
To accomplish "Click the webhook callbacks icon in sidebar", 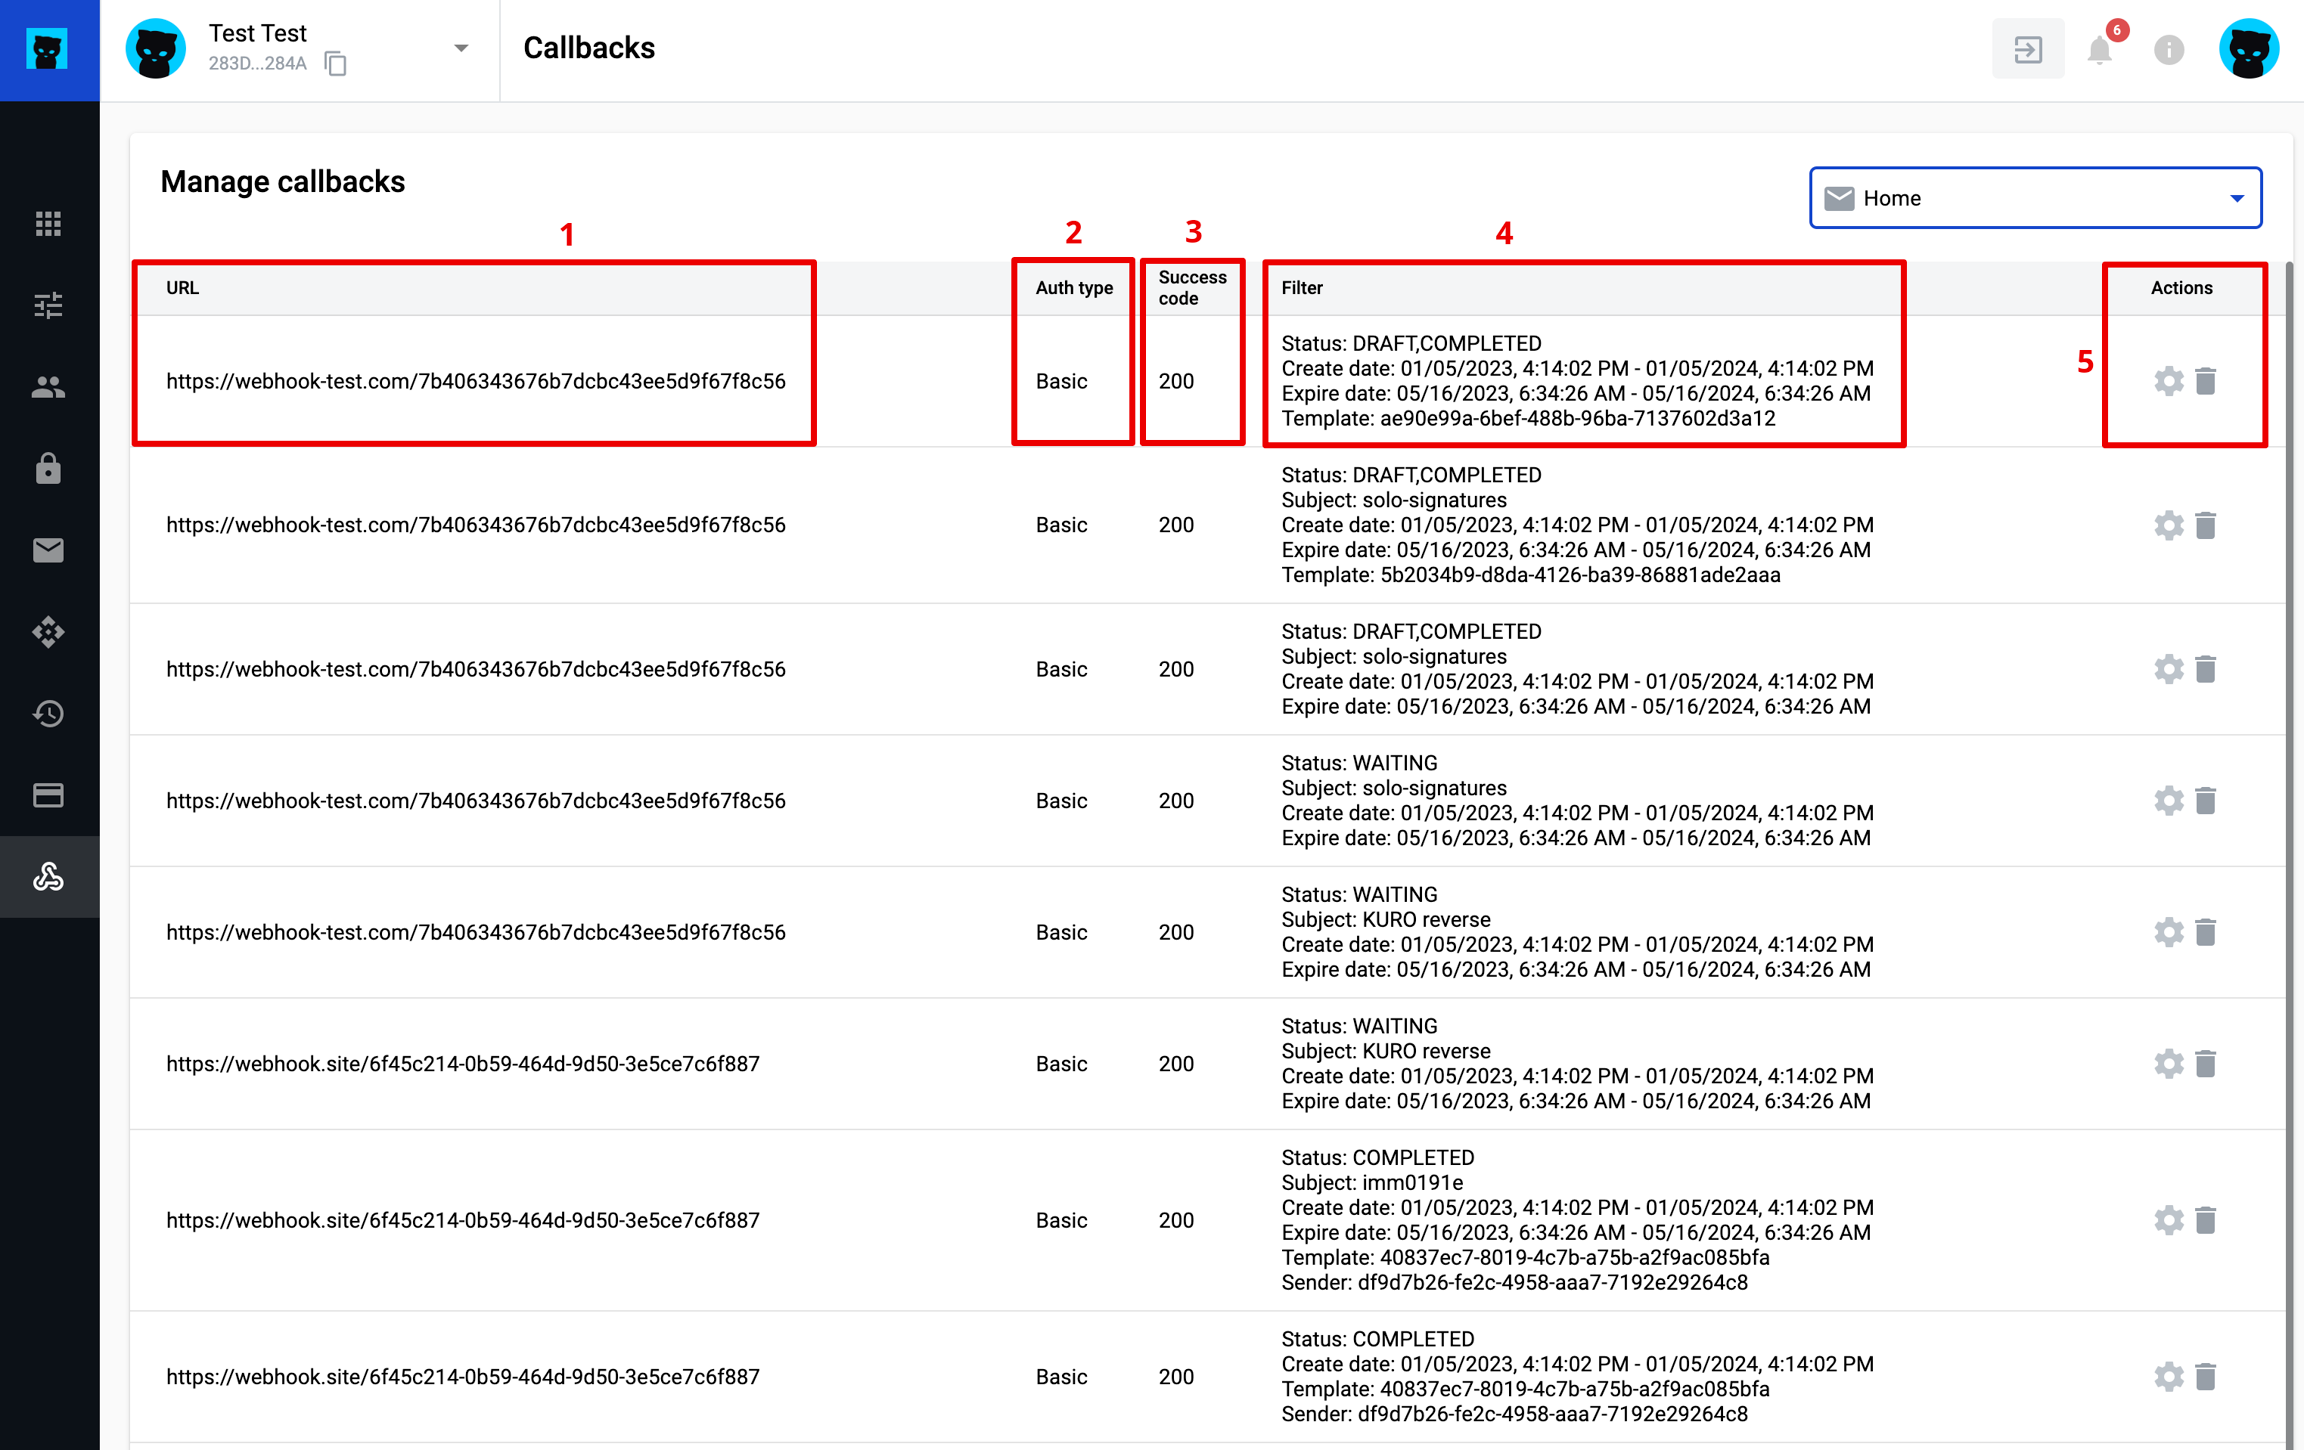I will 48,877.
